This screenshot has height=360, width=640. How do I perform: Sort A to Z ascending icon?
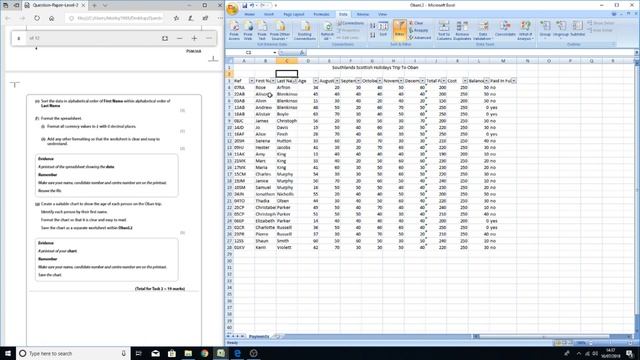tap(373, 26)
